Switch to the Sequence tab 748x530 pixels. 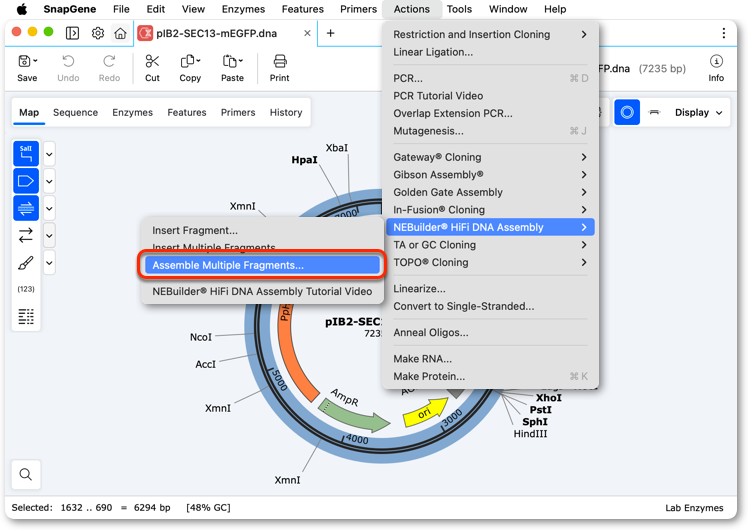(x=75, y=113)
